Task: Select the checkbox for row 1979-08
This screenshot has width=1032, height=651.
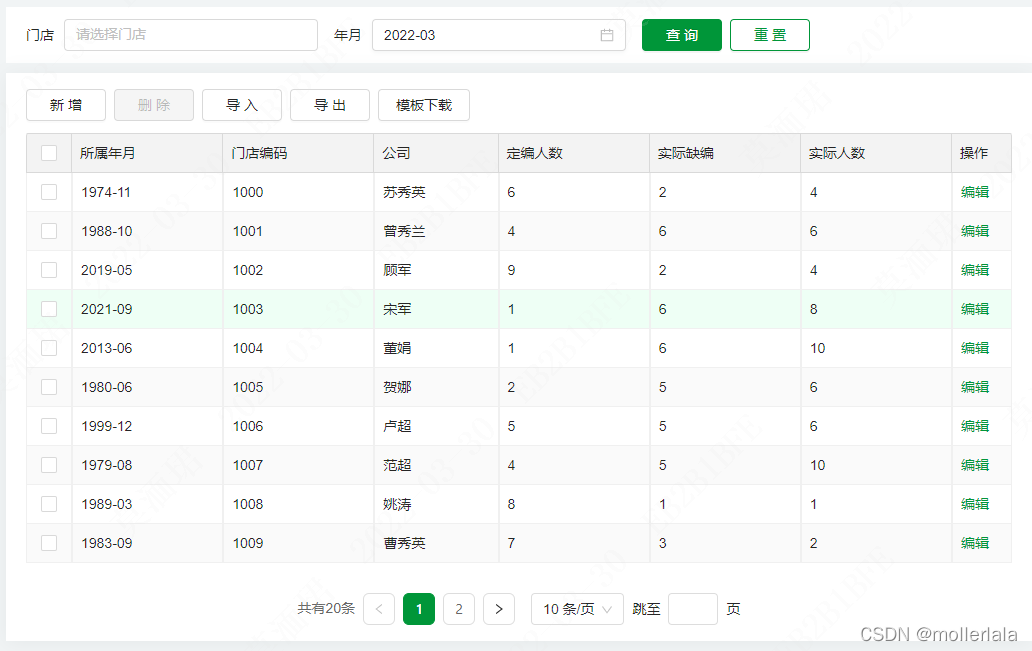Action: tap(49, 465)
